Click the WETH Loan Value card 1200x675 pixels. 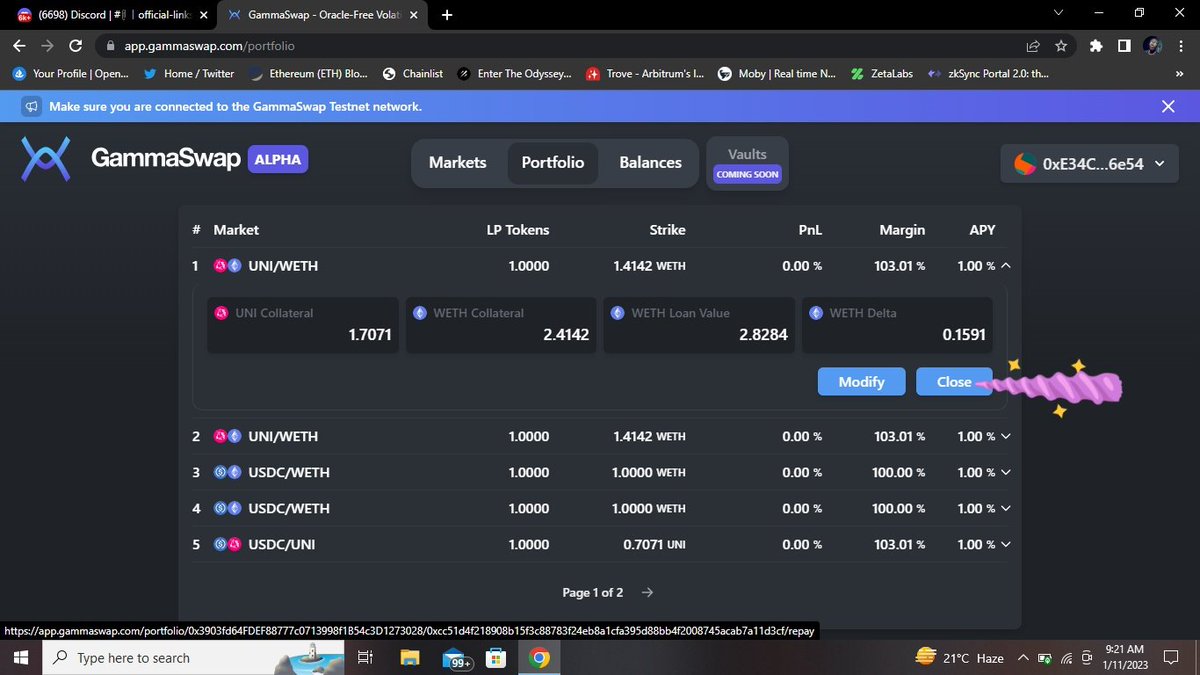coord(698,325)
